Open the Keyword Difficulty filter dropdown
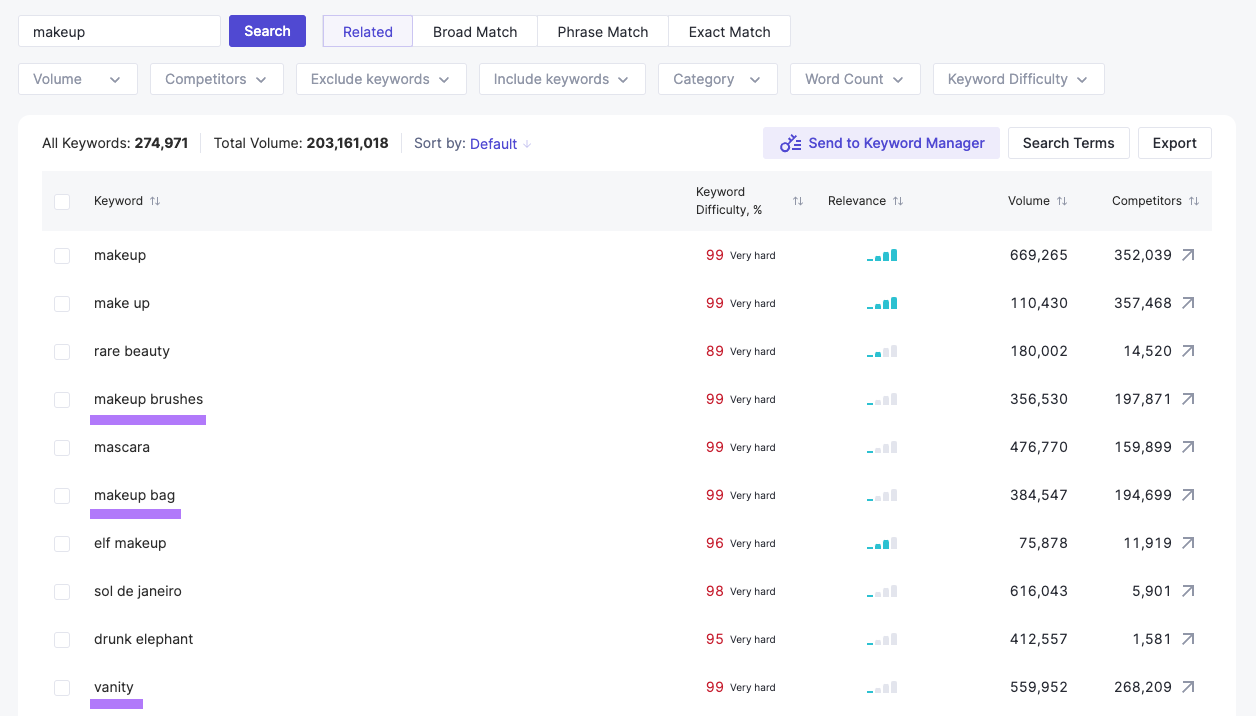This screenshot has height=716, width=1256. (1018, 79)
